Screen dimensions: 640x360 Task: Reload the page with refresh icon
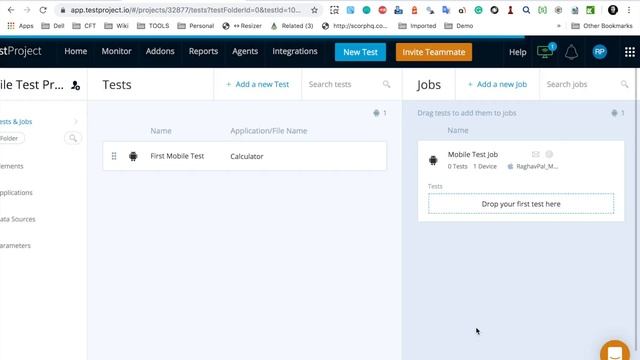[x=43, y=10]
